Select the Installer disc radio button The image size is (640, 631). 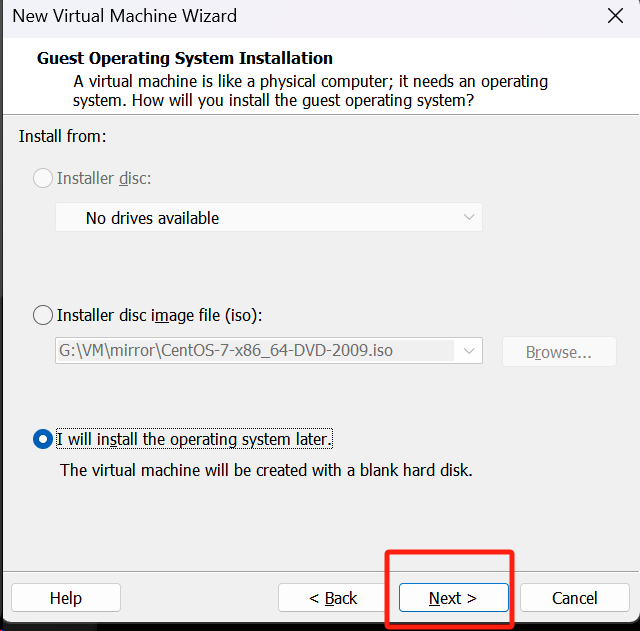click(43, 178)
